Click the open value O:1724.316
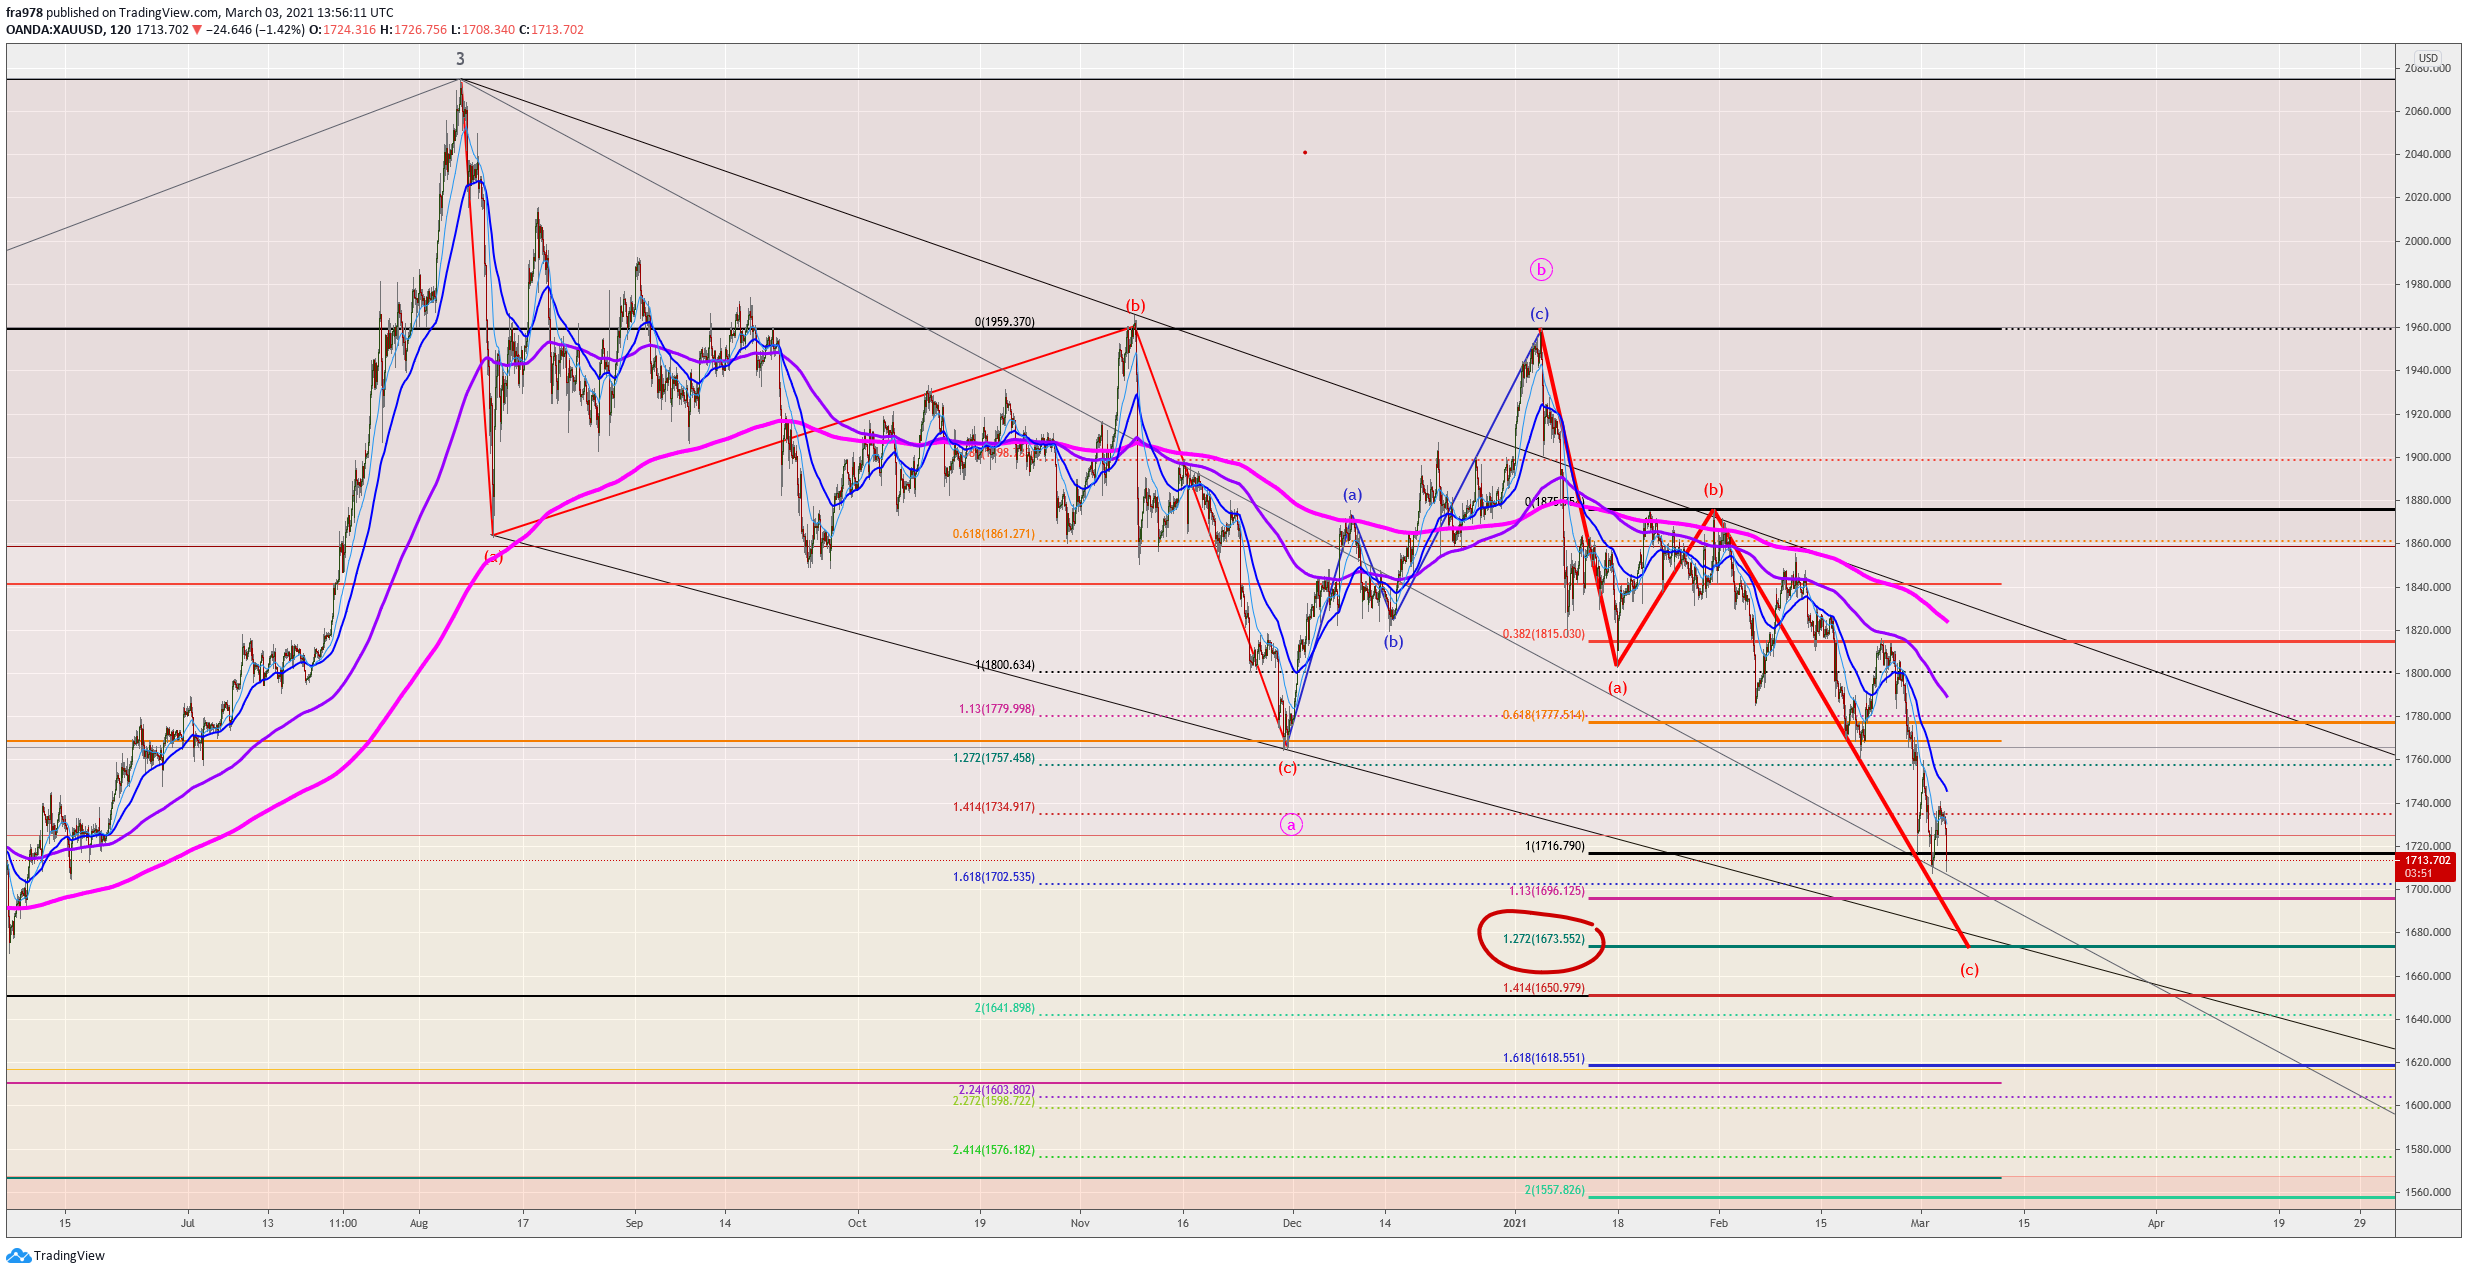This screenshot has width=2468, height=1274. click(x=342, y=30)
